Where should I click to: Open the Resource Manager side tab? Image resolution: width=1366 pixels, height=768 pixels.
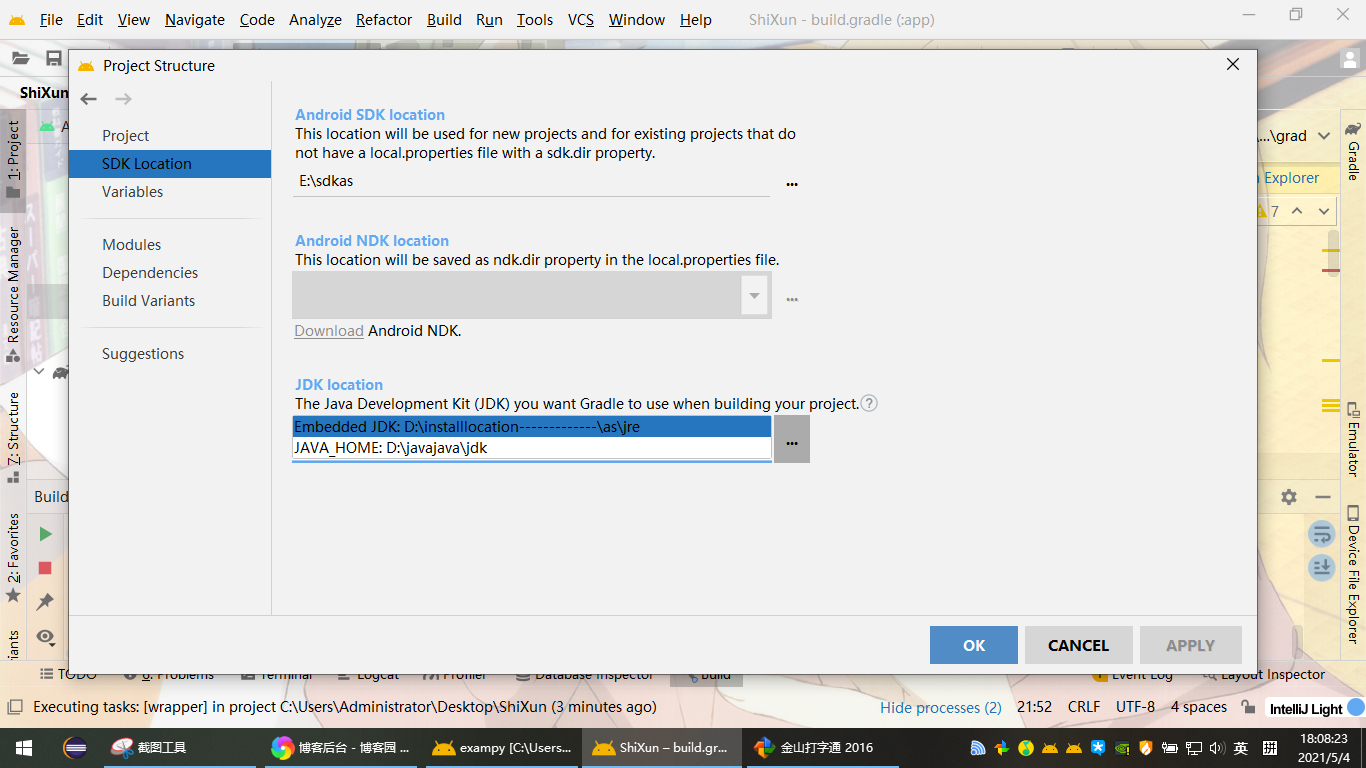[14, 294]
